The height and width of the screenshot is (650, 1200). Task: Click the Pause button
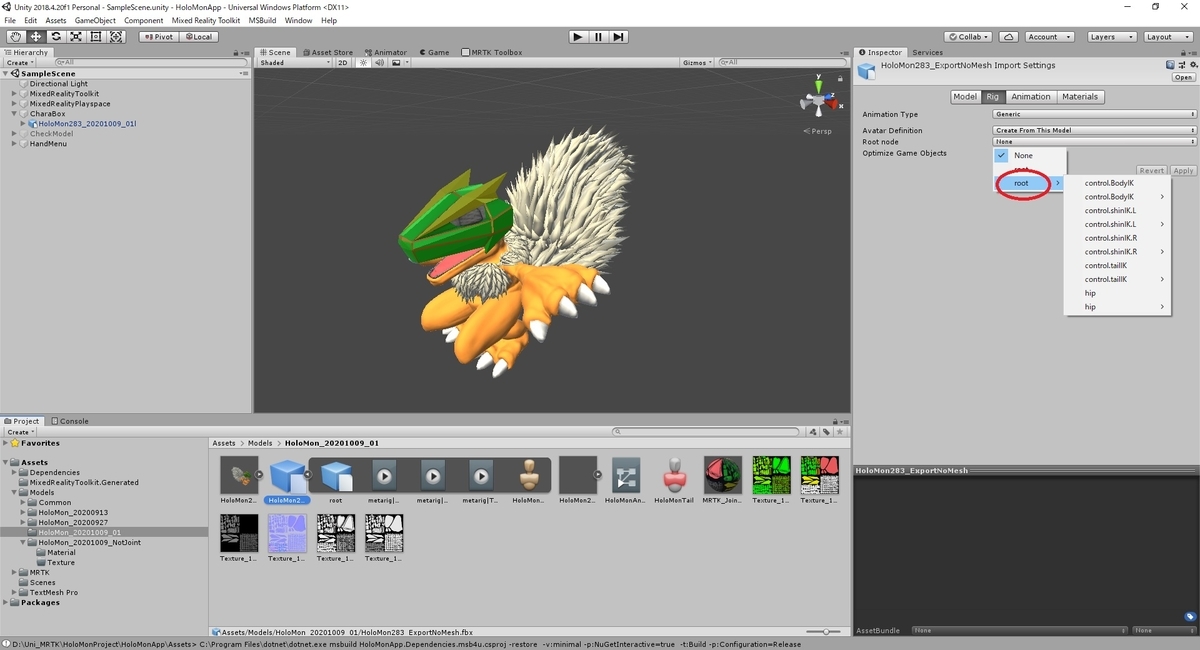coord(598,36)
